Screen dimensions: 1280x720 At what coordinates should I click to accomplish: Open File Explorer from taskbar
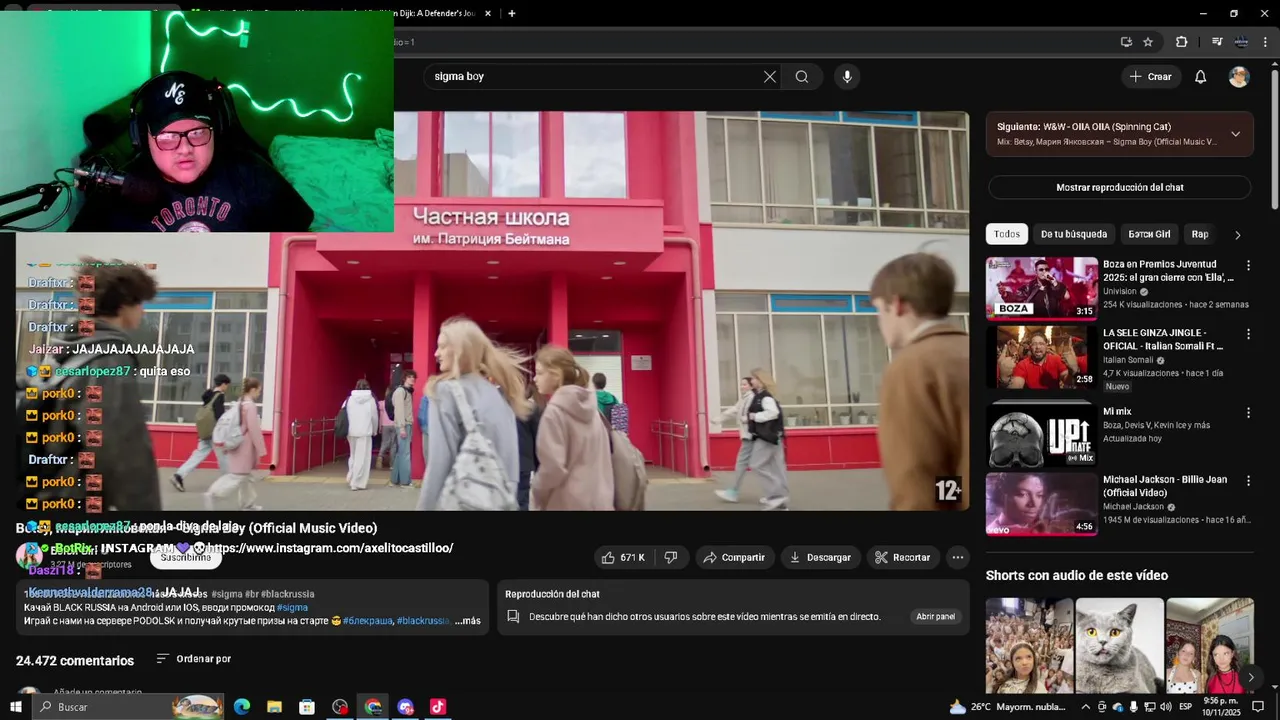pyautogui.click(x=274, y=707)
